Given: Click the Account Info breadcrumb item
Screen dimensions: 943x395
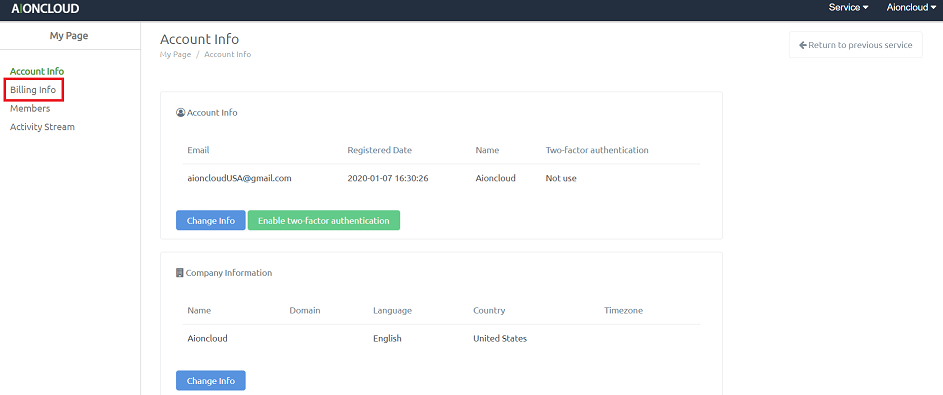Looking at the screenshot, I should pos(227,55).
